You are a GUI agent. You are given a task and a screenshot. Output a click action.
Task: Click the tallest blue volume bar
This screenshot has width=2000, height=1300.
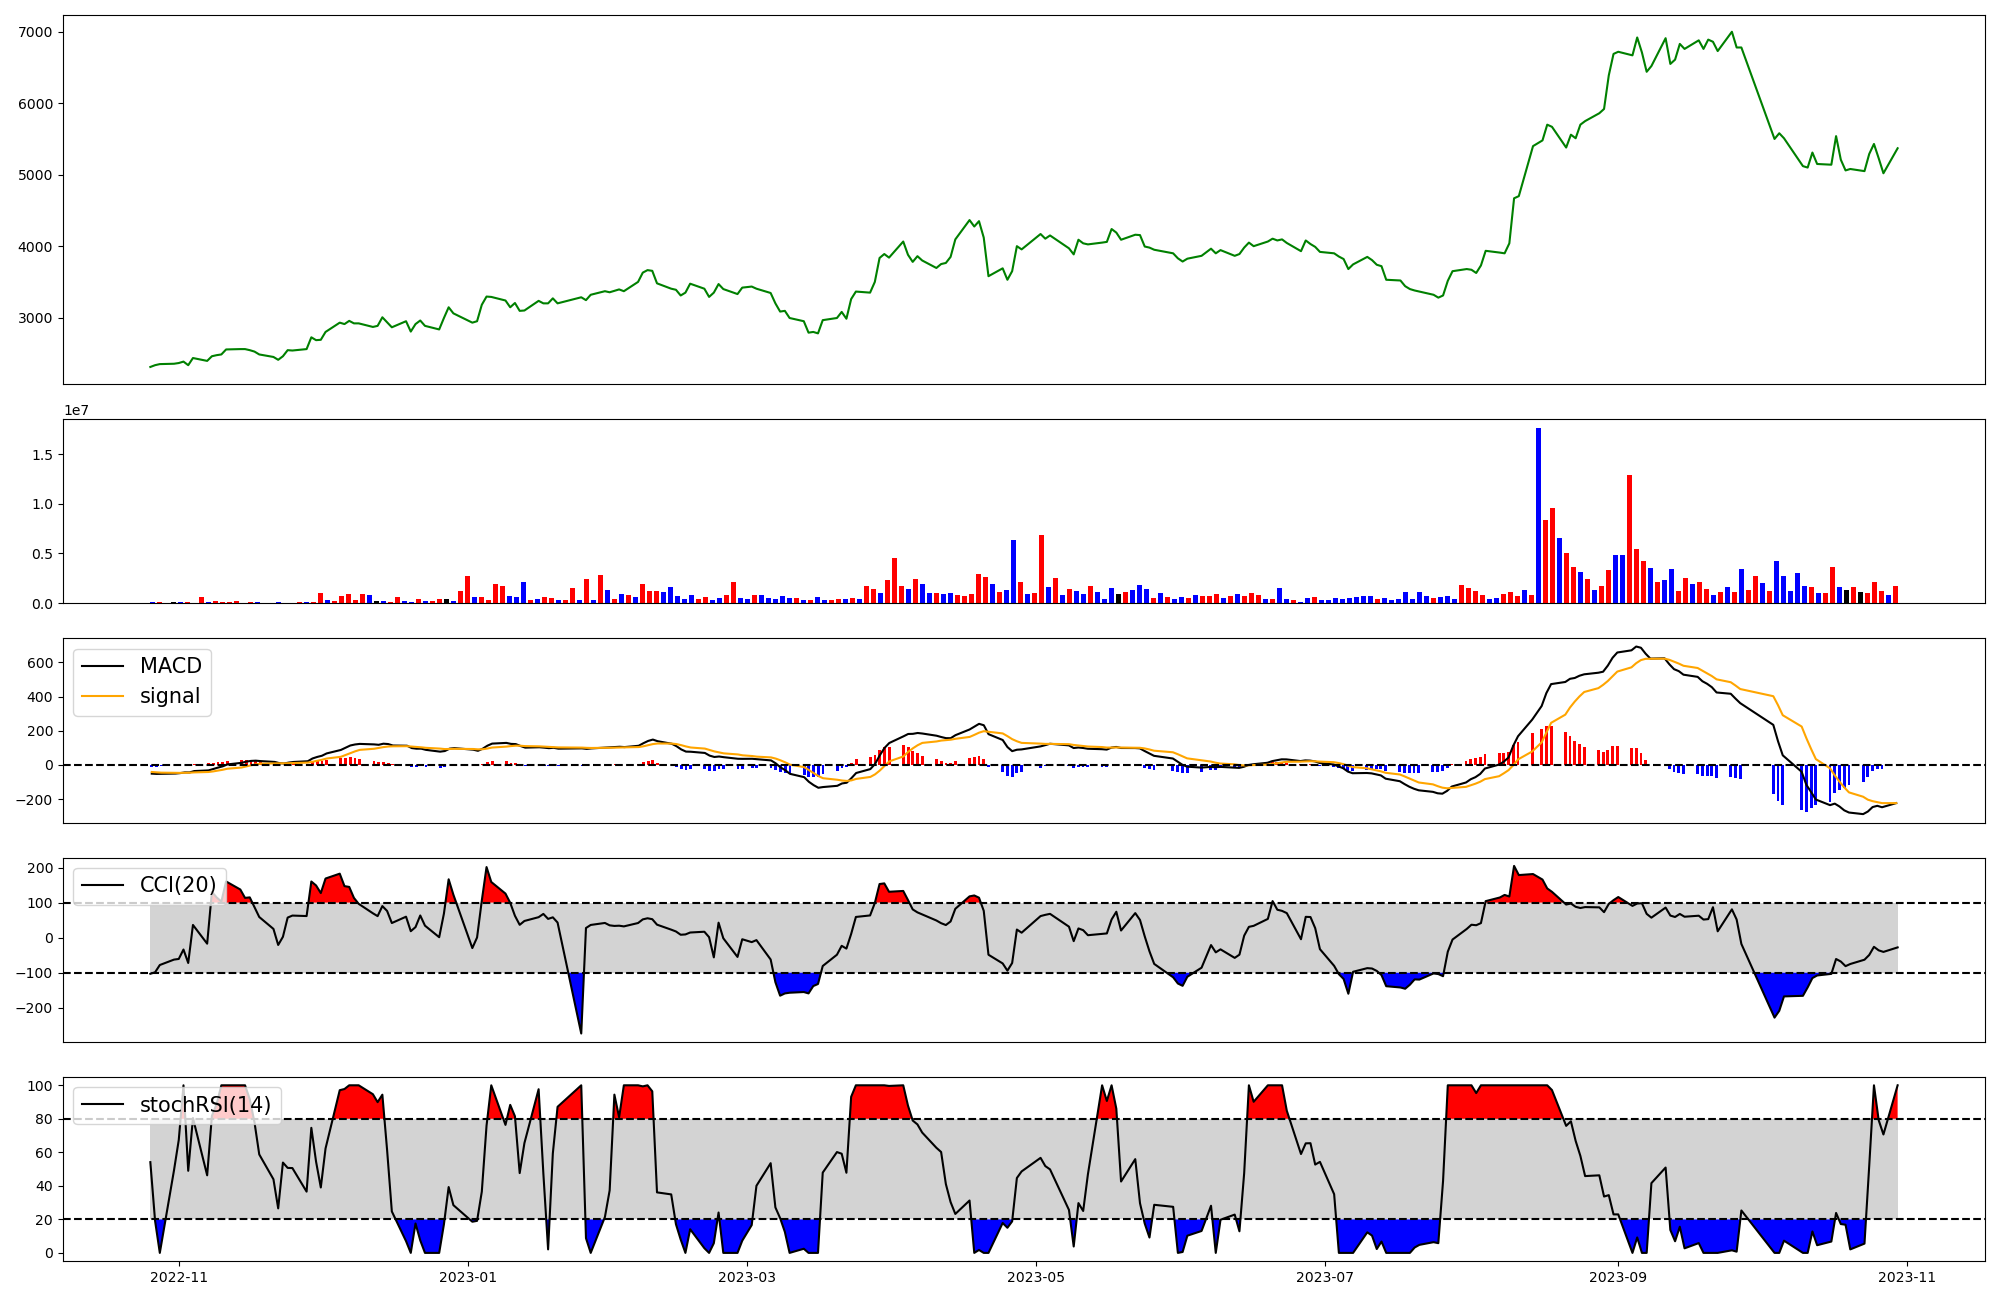(1538, 515)
